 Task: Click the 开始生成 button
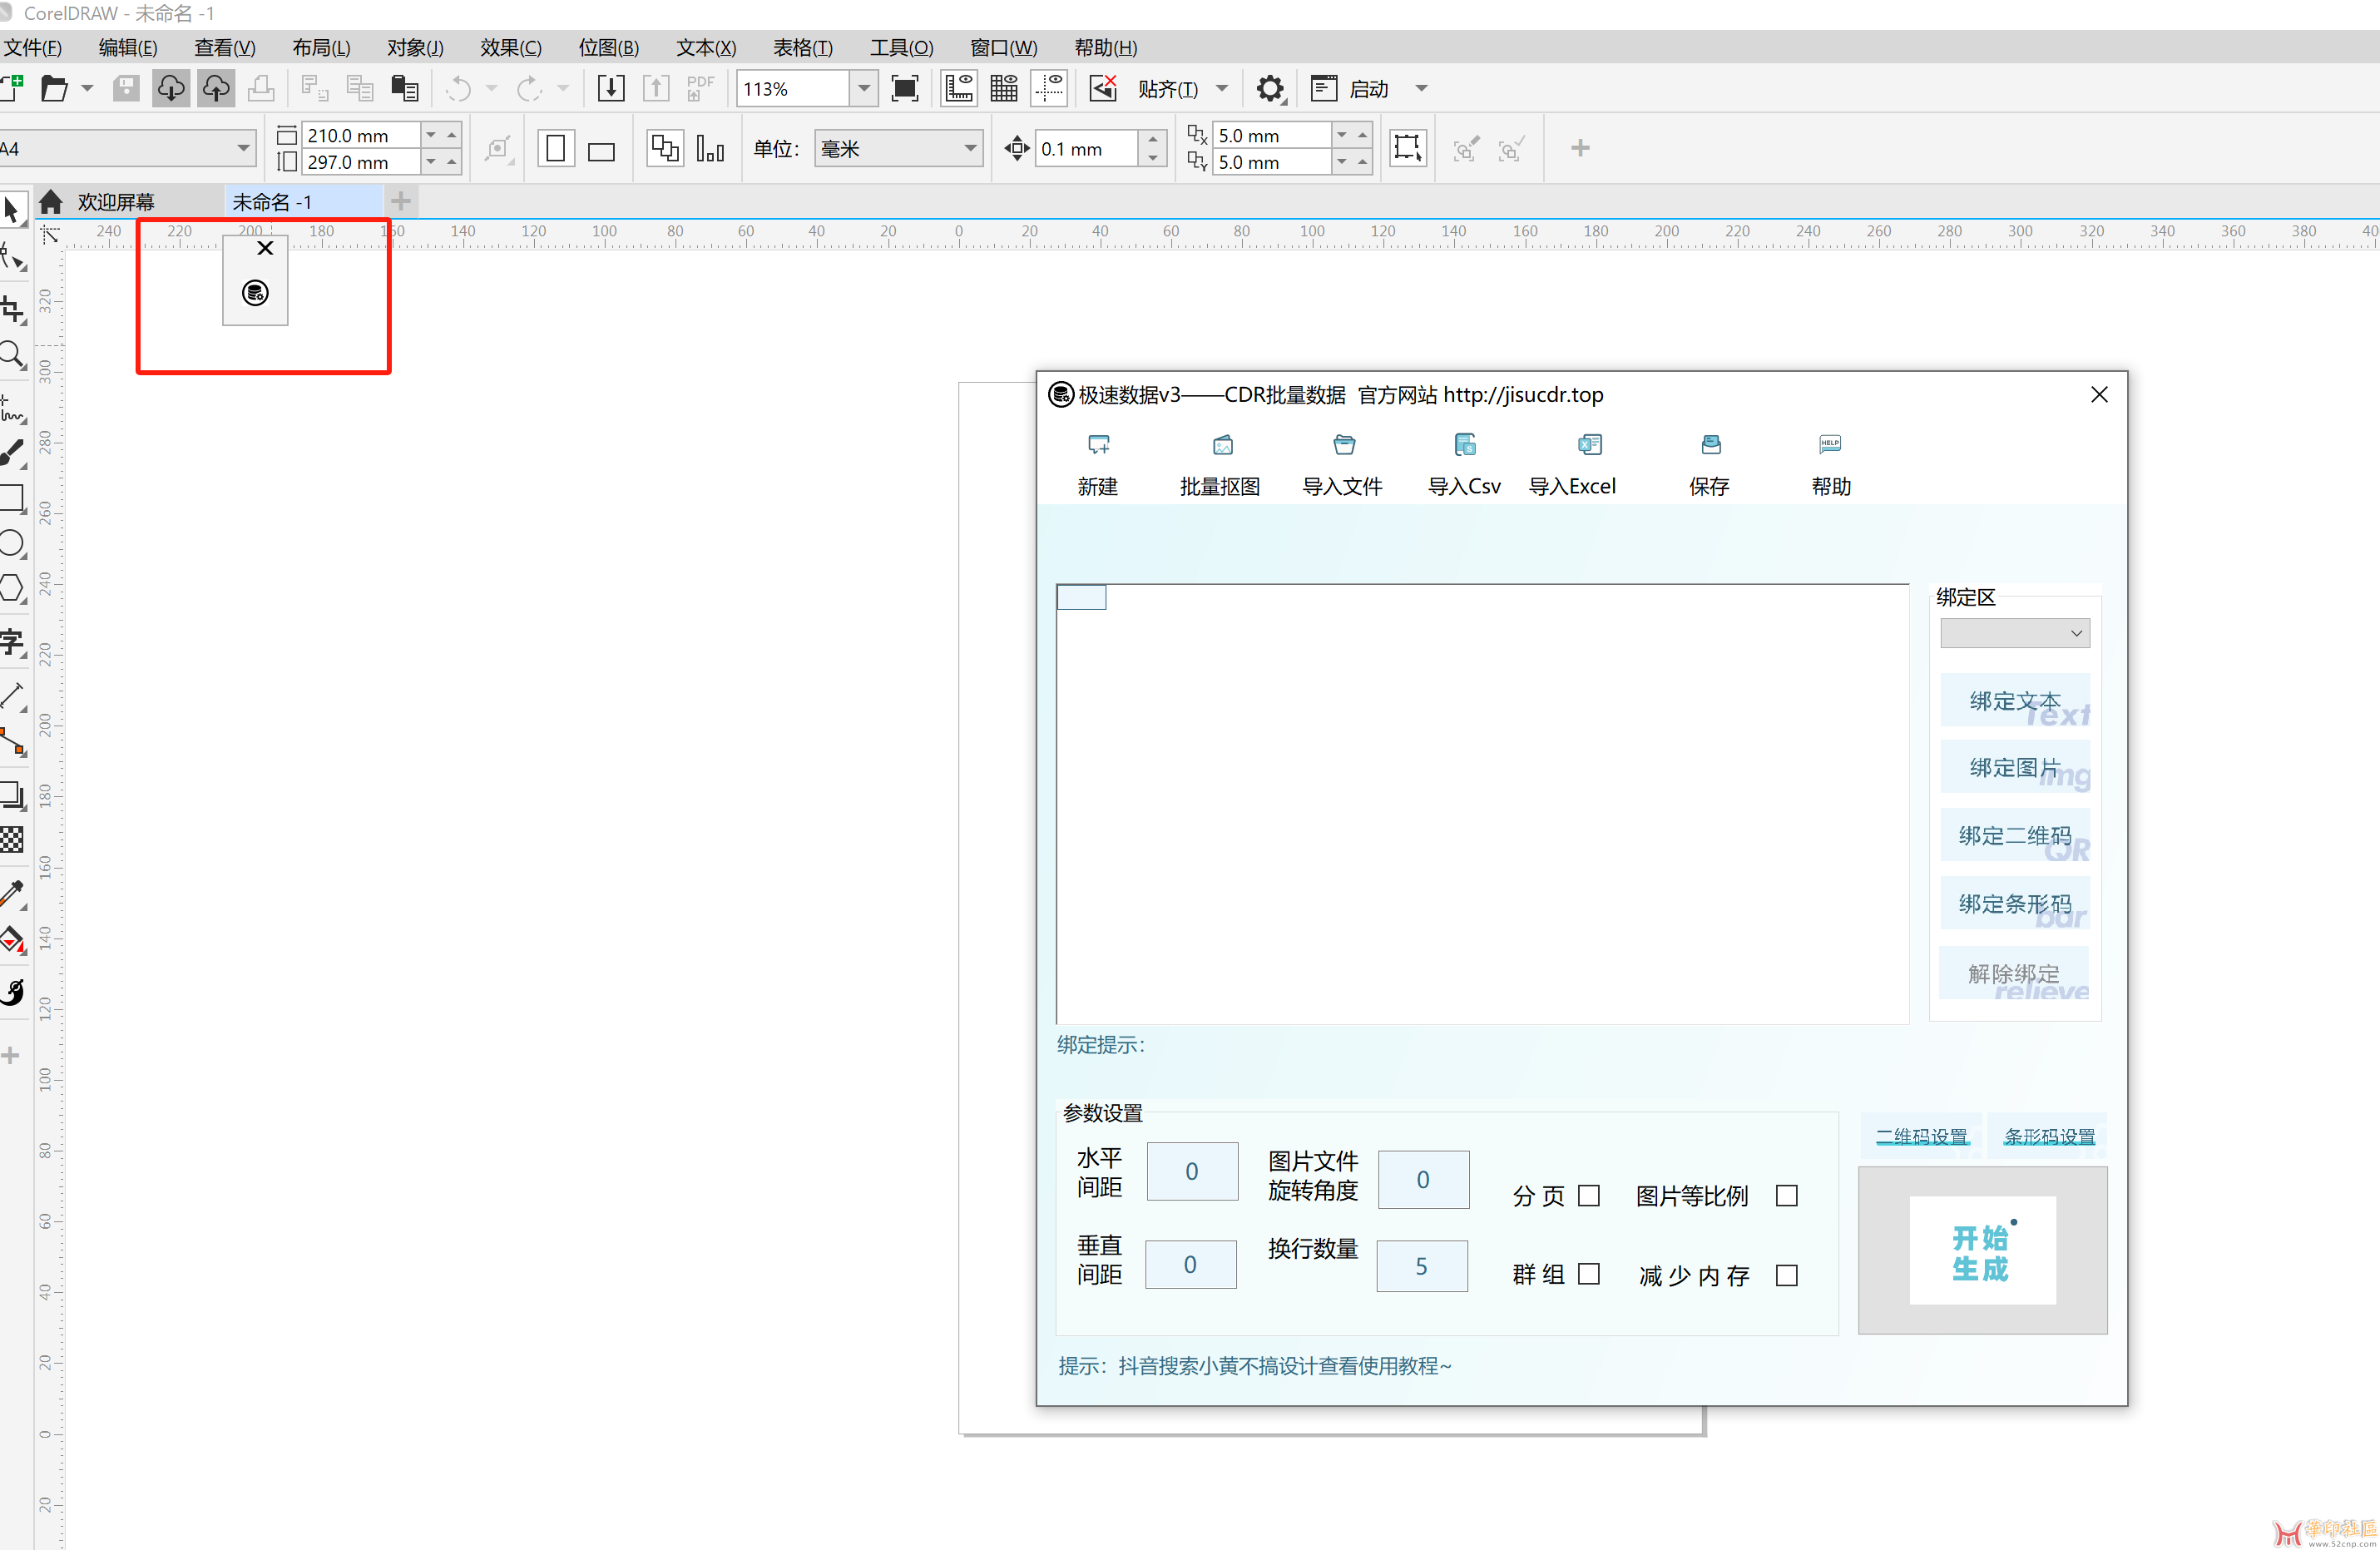[1982, 1251]
